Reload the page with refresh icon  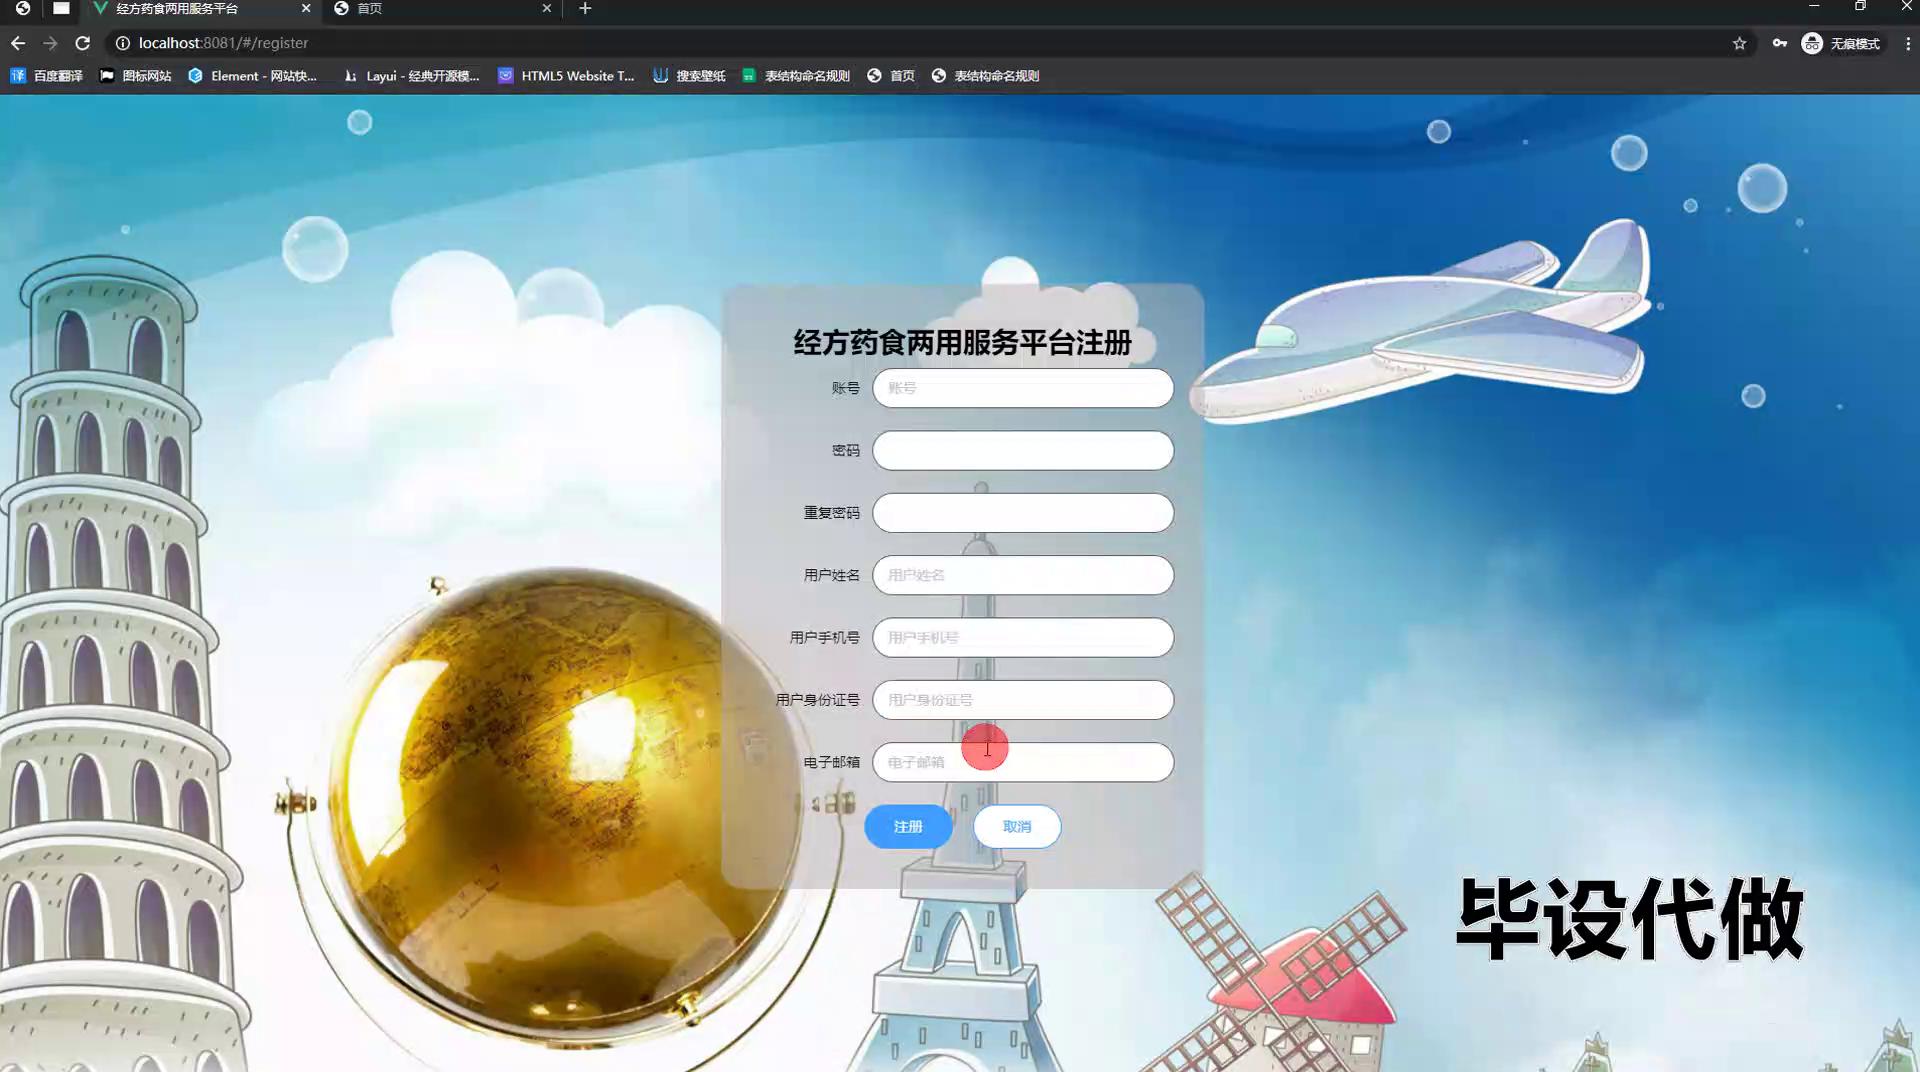[x=83, y=43]
